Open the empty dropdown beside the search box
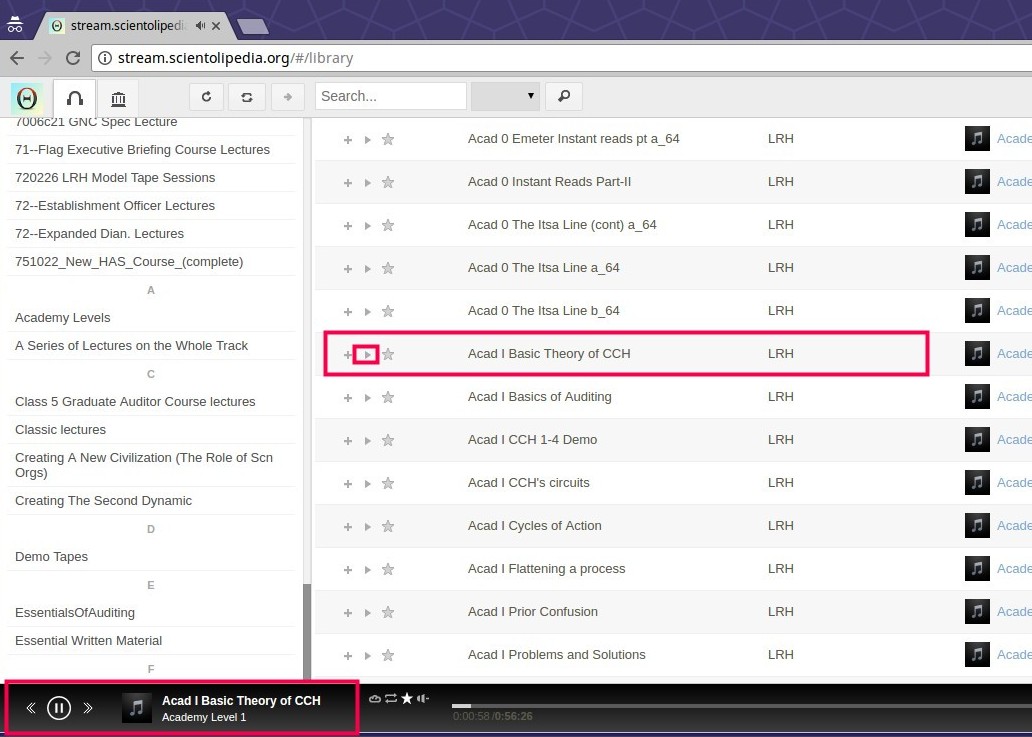1032x737 pixels. pos(505,95)
